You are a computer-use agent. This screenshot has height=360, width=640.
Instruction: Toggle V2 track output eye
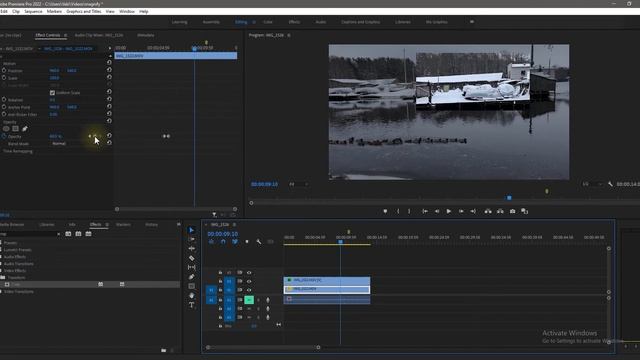(x=249, y=281)
